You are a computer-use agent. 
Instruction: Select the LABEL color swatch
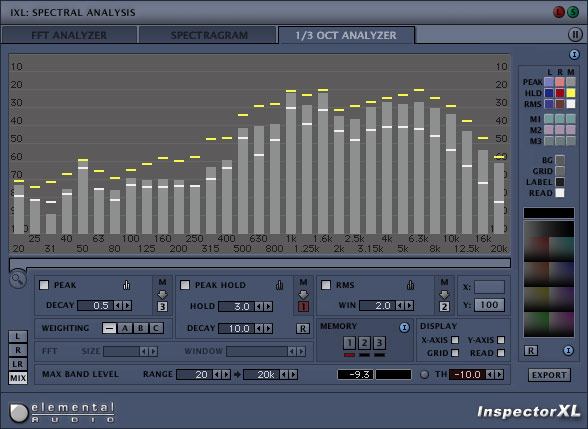point(560,182)
